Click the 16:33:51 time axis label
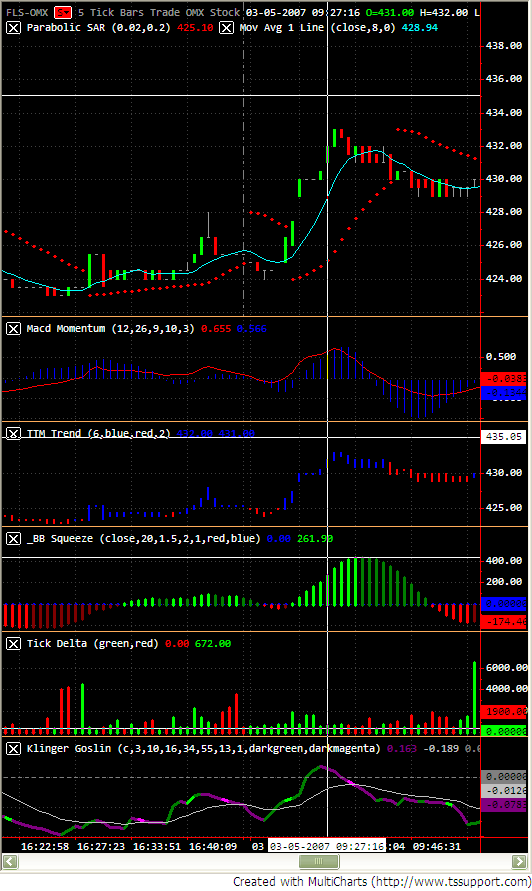Screen dimensions: 532x891 click(157, 846)
